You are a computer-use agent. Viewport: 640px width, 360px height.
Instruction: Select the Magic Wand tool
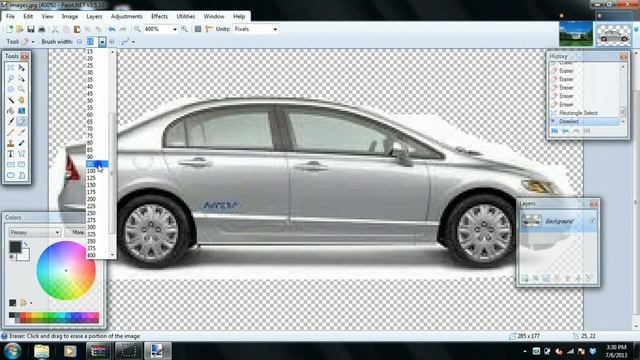[11, 100]
